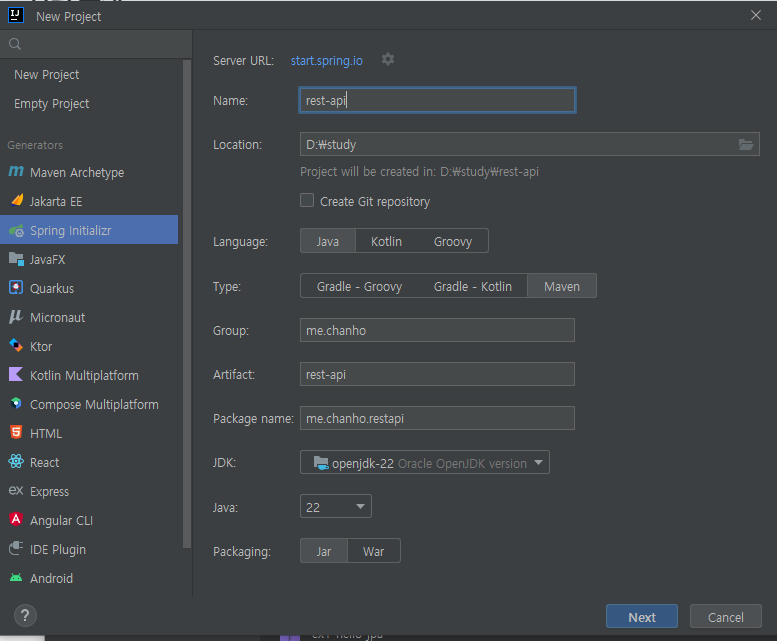Open the start.spring.io server link
This screenshot has height=641, width=777.
pyautogui.click(x=327, y=60)
